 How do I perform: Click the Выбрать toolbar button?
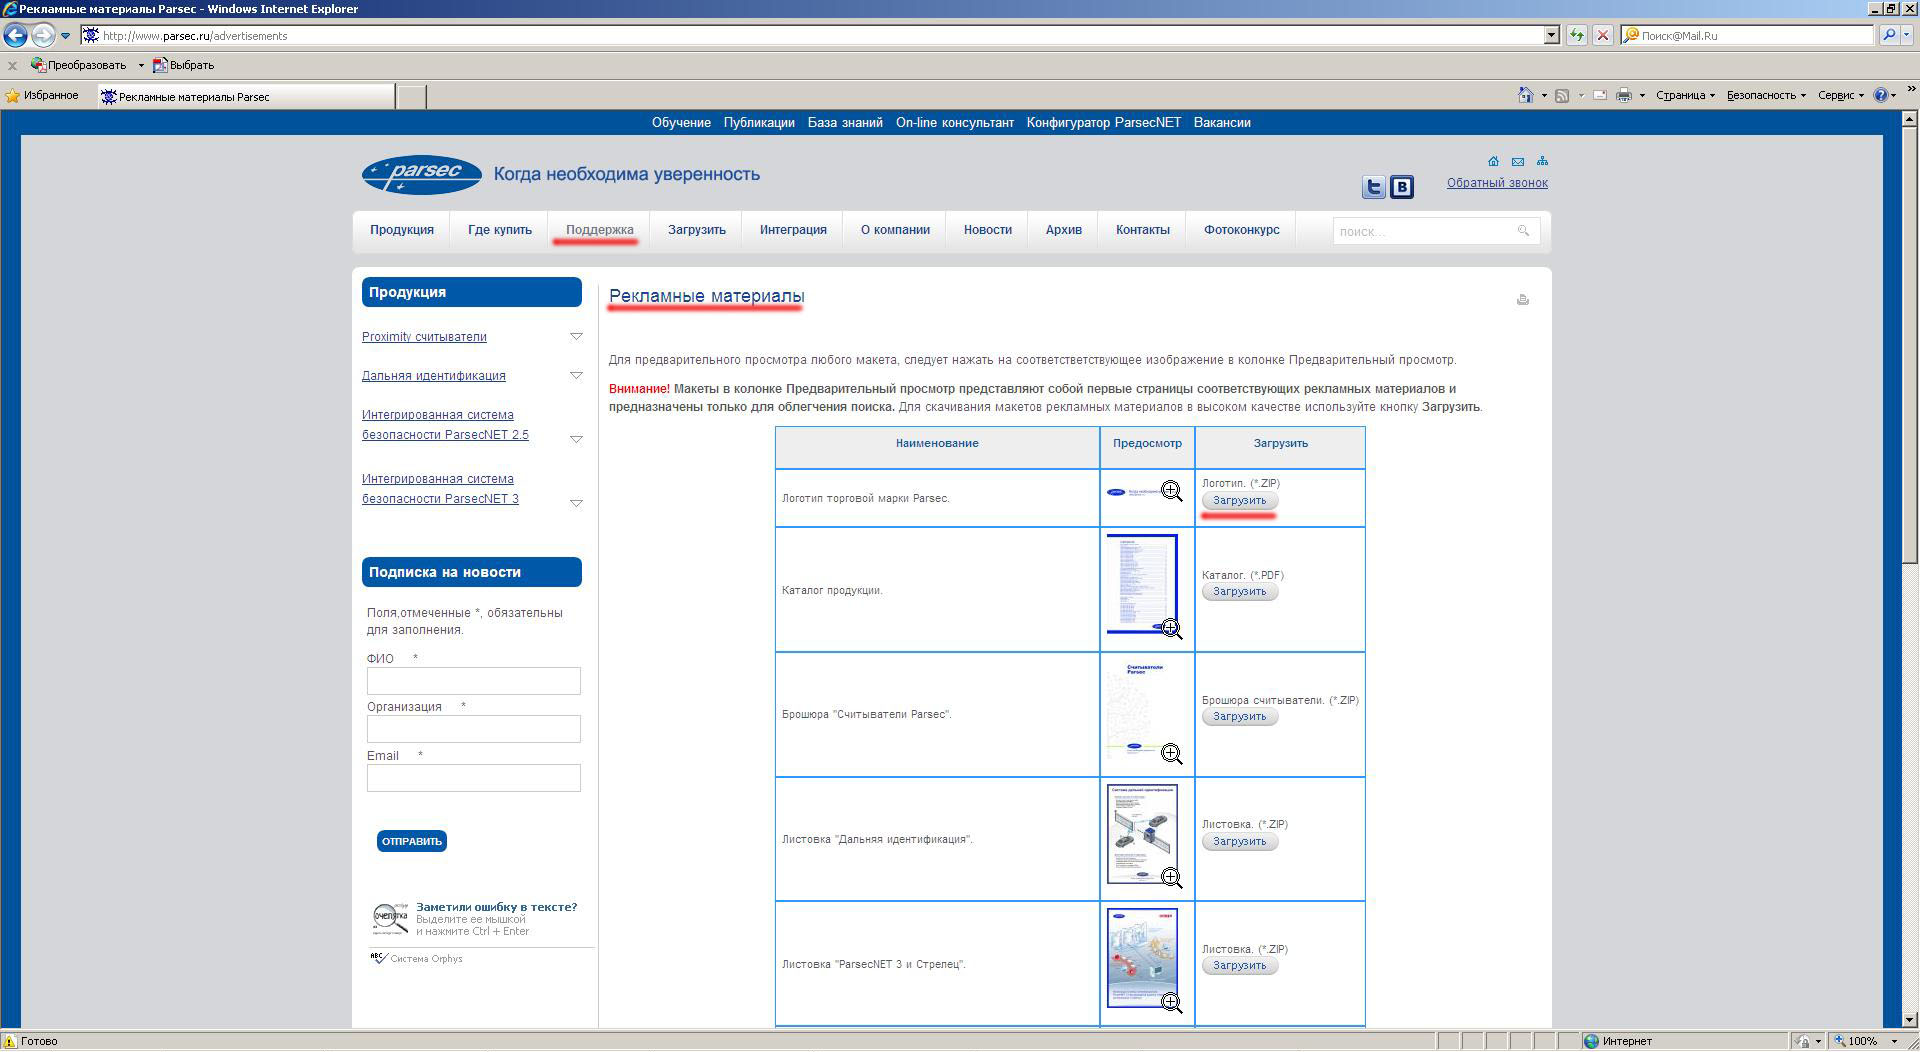(x=183, y=65)
